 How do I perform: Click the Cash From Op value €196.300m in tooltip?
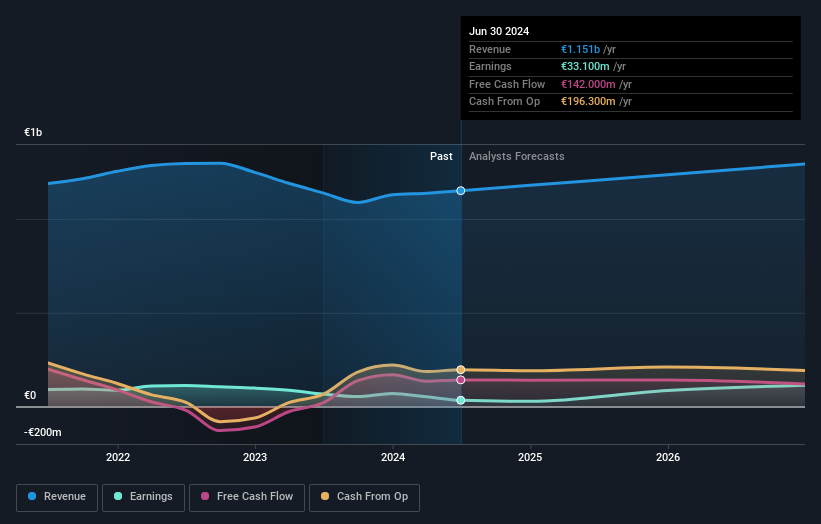click(588, 102)
